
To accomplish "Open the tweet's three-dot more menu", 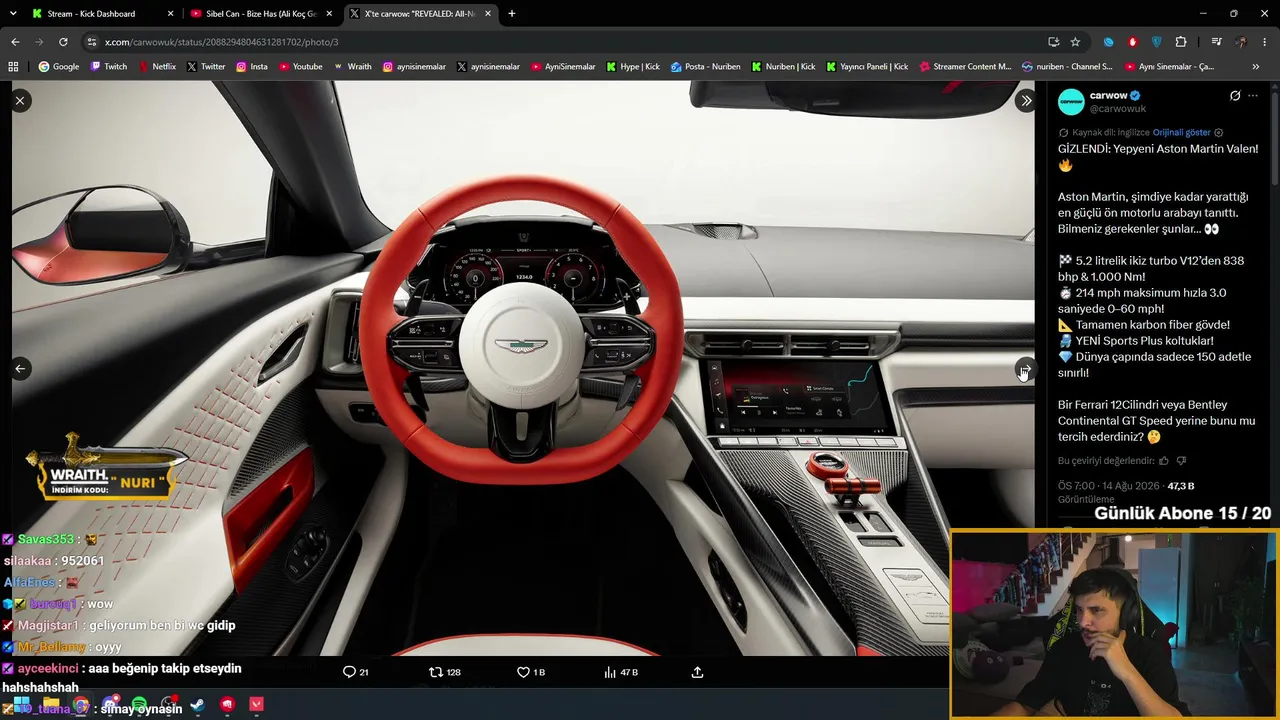I will click(1253, 96).
